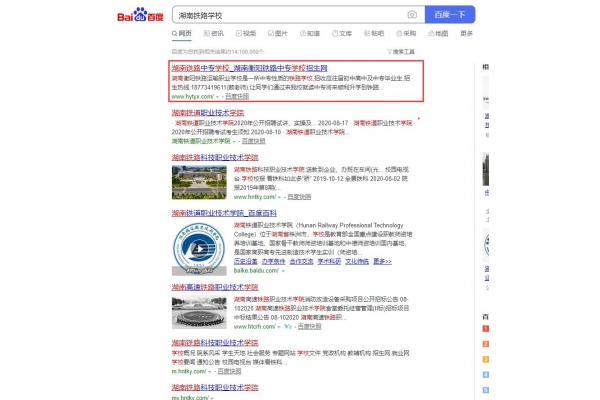Open 百度快照 beside m.hntky.com

[x=230, y=371]
